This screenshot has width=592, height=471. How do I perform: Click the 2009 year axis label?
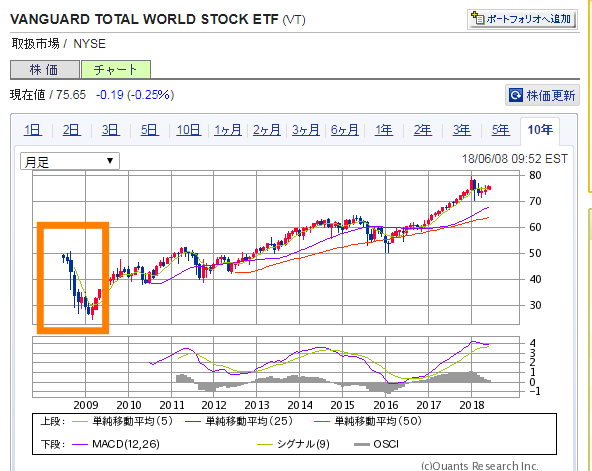[x=86, y=405]
